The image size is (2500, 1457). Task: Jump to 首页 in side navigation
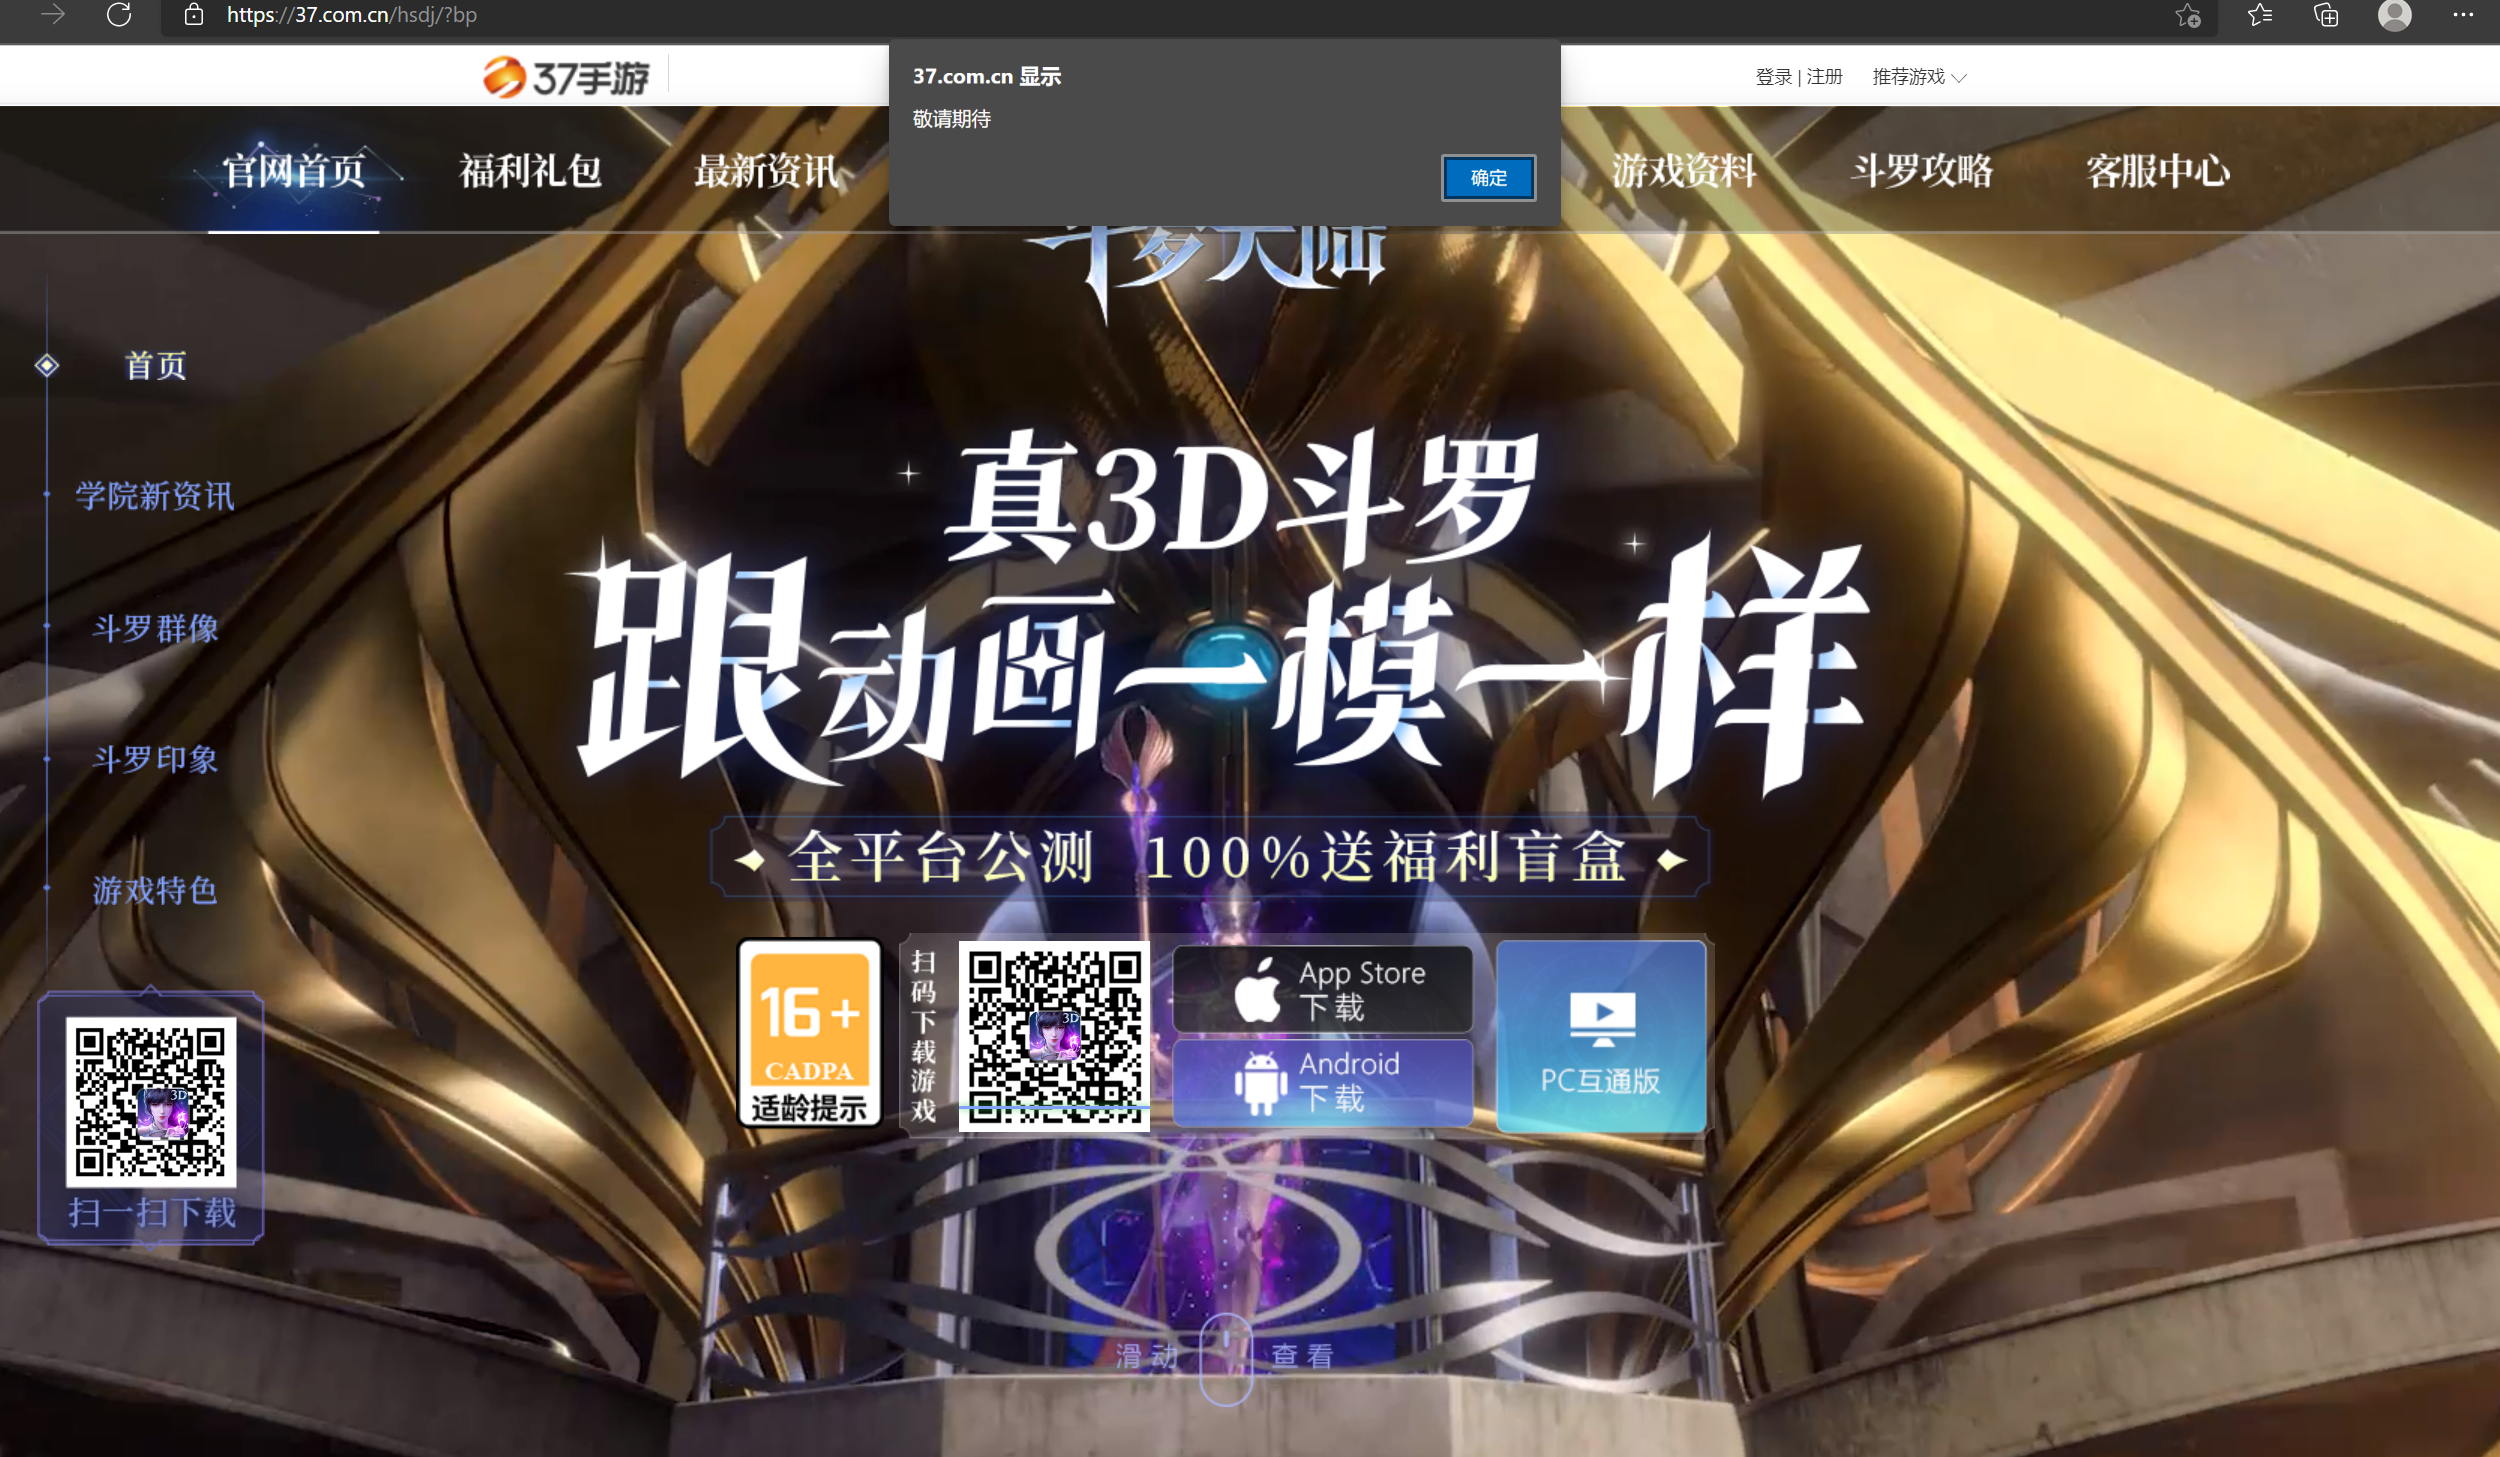pyautogui.click(x=156, y=365)
